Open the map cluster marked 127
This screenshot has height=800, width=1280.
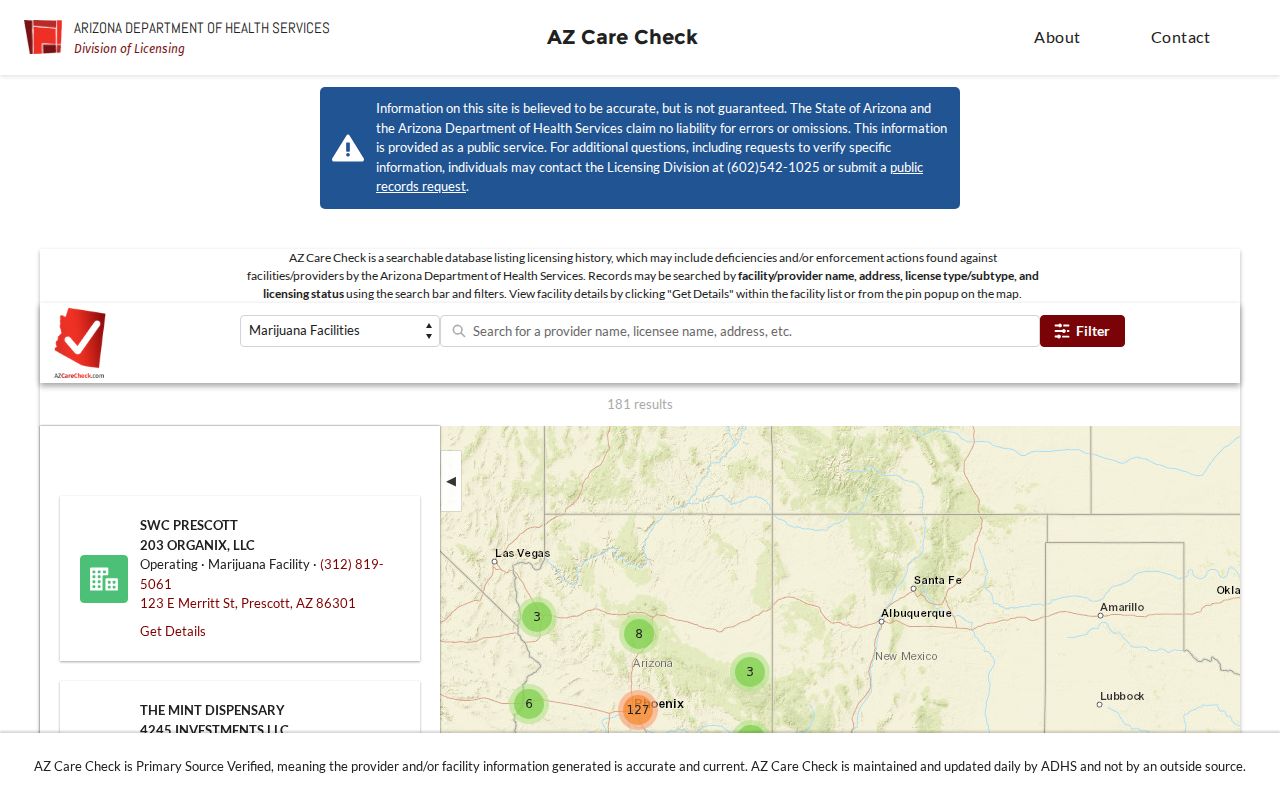point(637,710)
